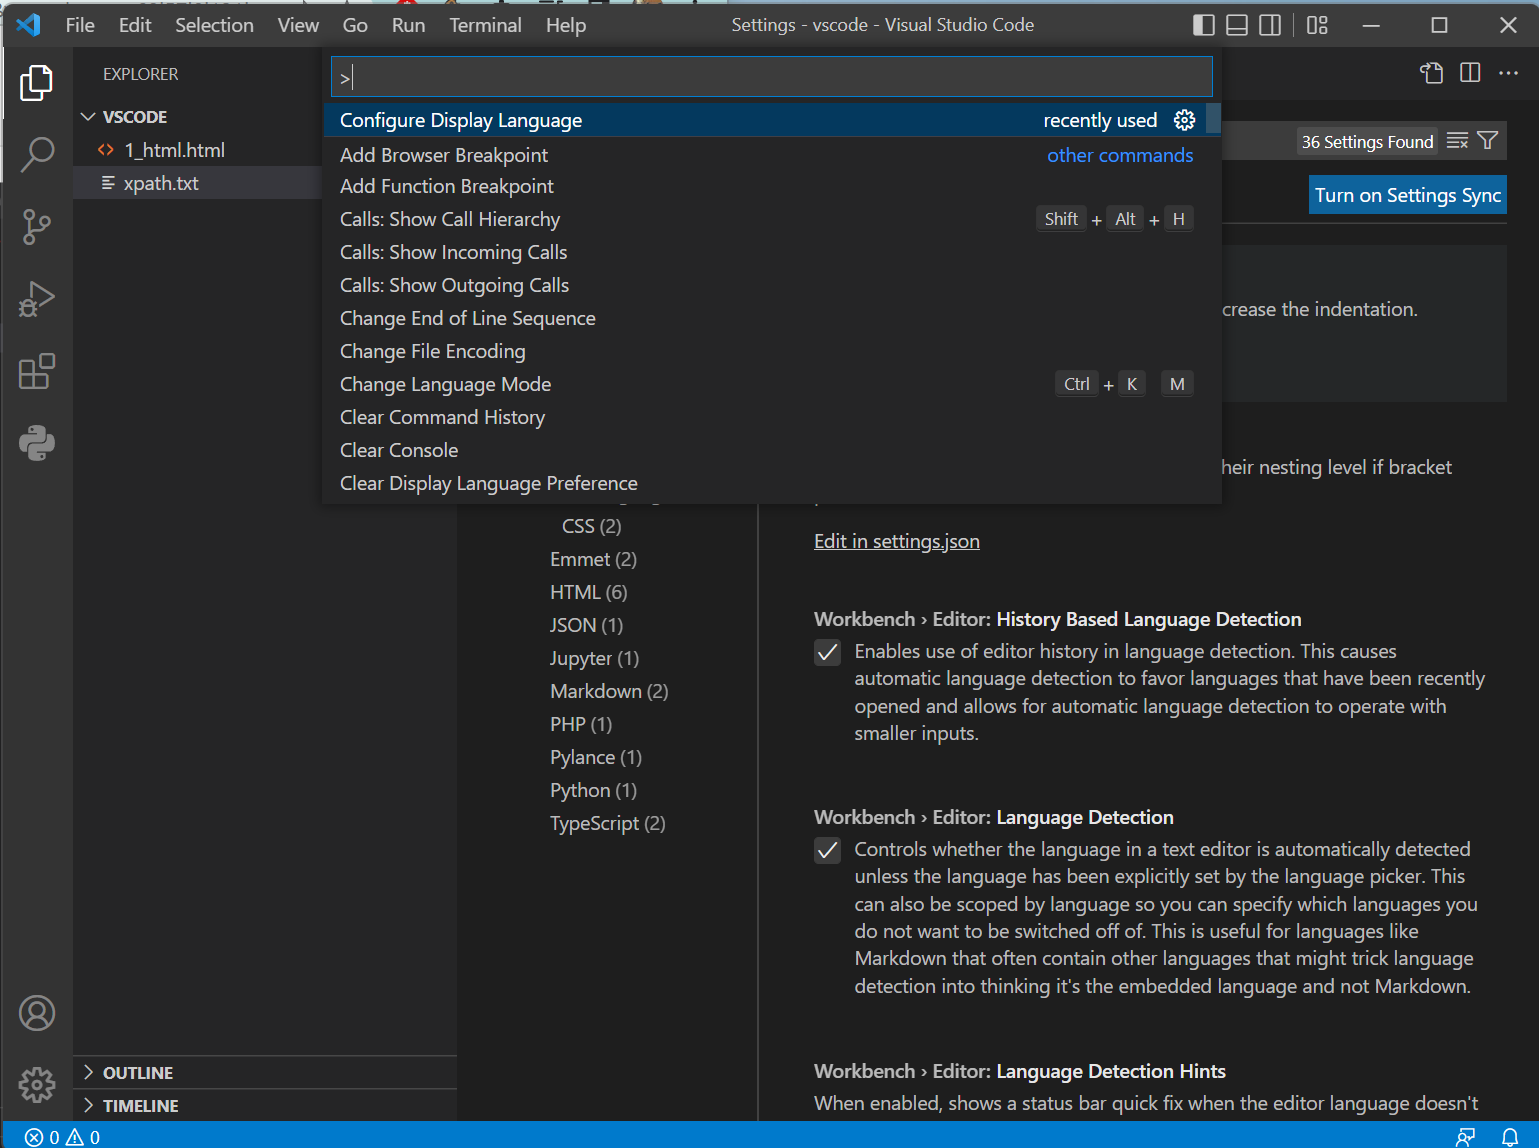
Task: Open the Help menu
Action: coord(566,25)
